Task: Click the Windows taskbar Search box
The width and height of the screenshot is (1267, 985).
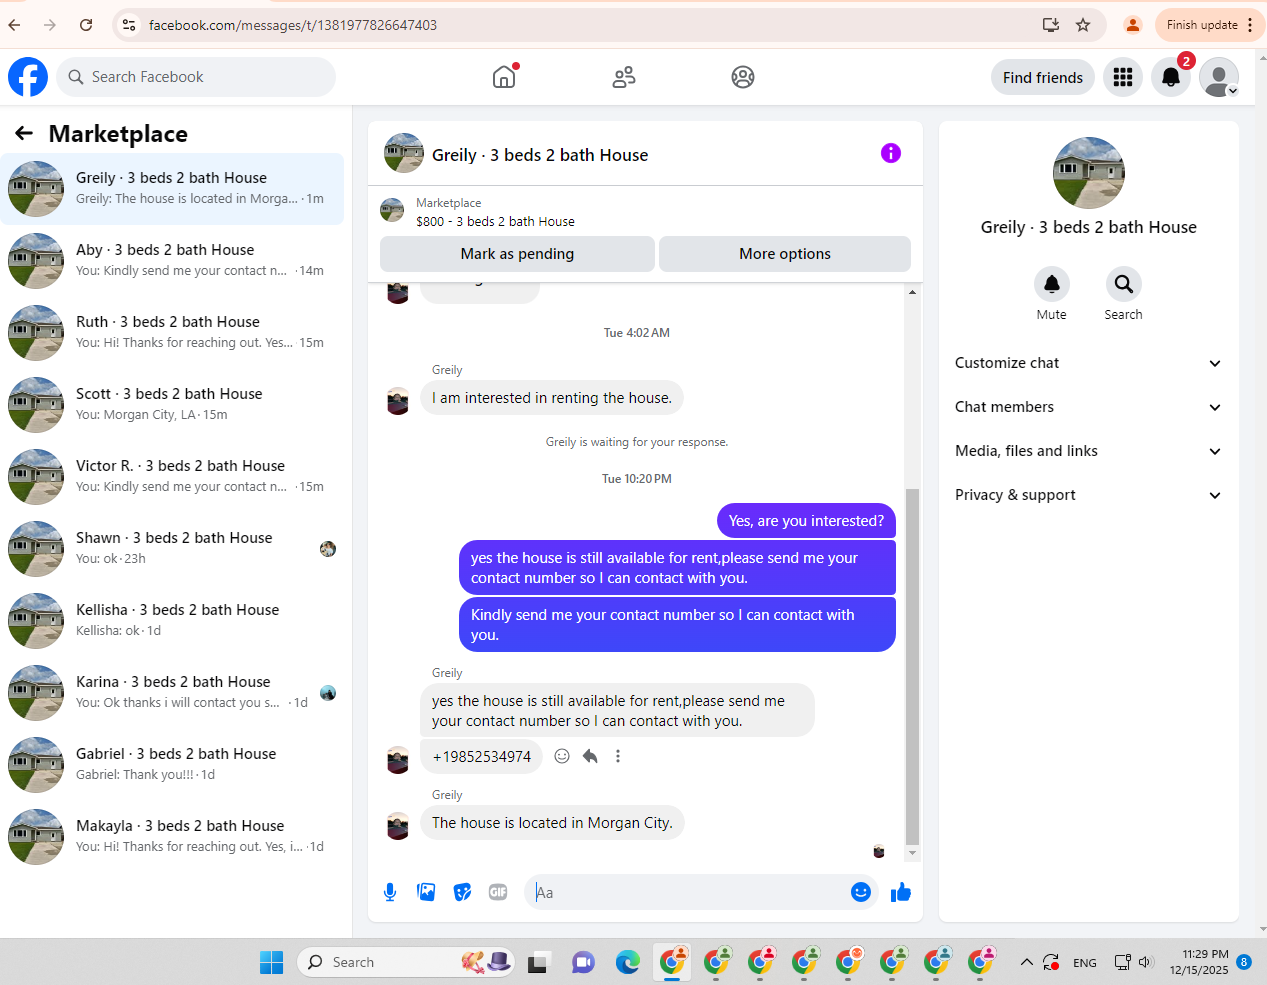Action: tap(405, 962)
